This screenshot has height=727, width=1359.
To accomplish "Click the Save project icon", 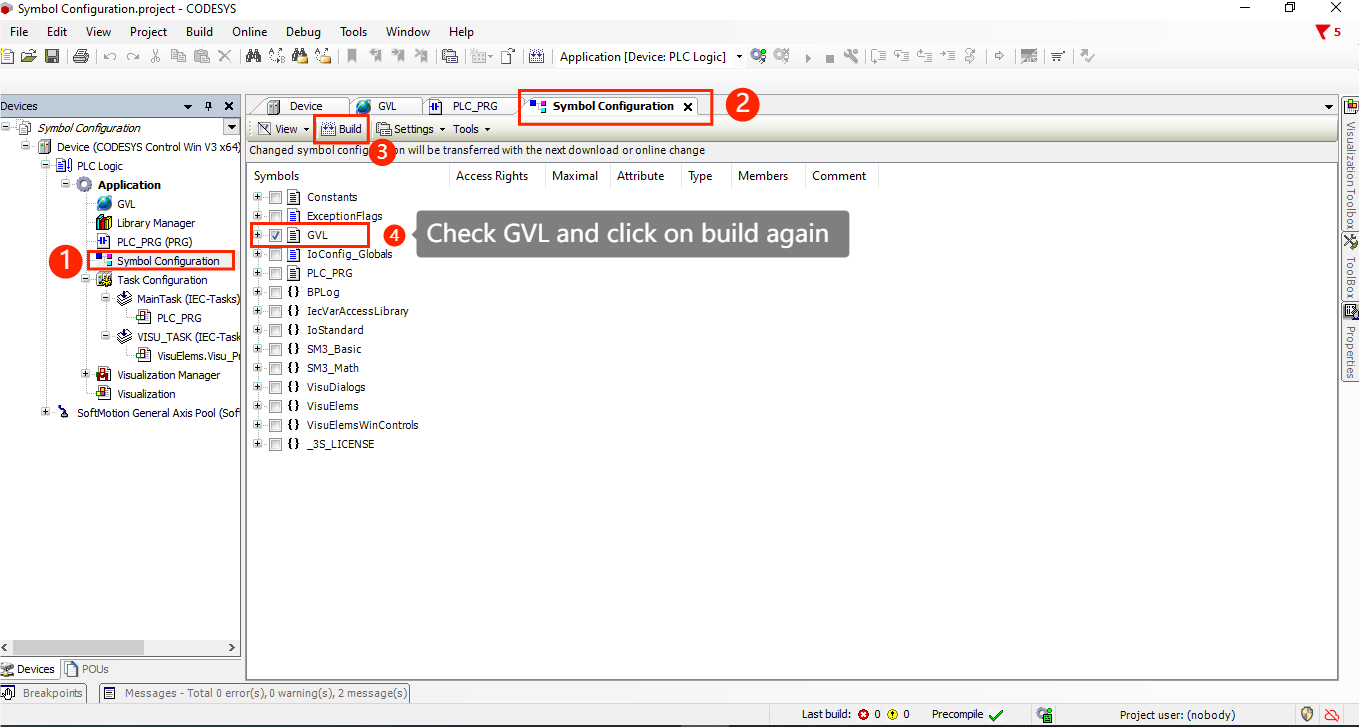I will (51, 57).
